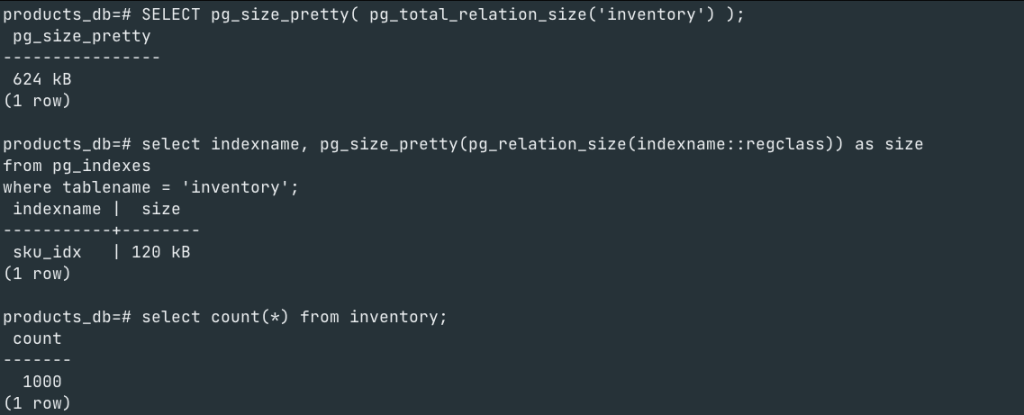Click the count column header
The width and height of the screenshot is (1024, 415).
(37, 339)
